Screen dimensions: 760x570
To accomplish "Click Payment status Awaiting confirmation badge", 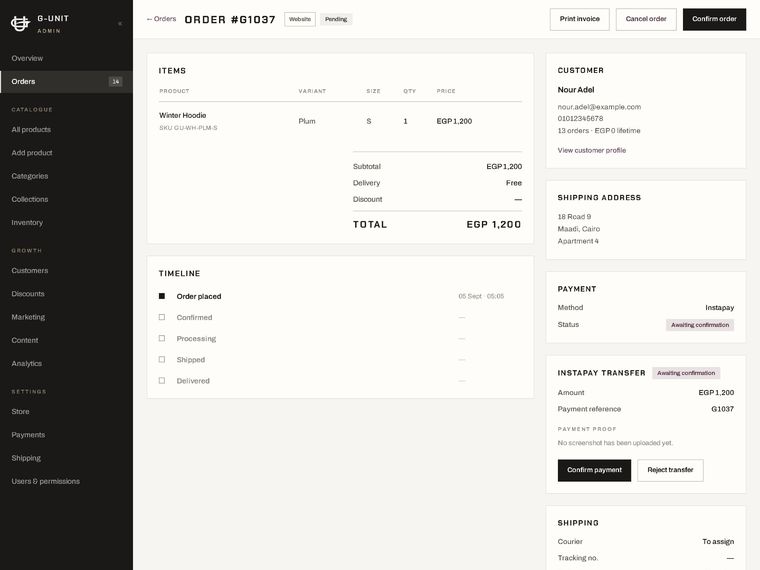I will point(700,325).
